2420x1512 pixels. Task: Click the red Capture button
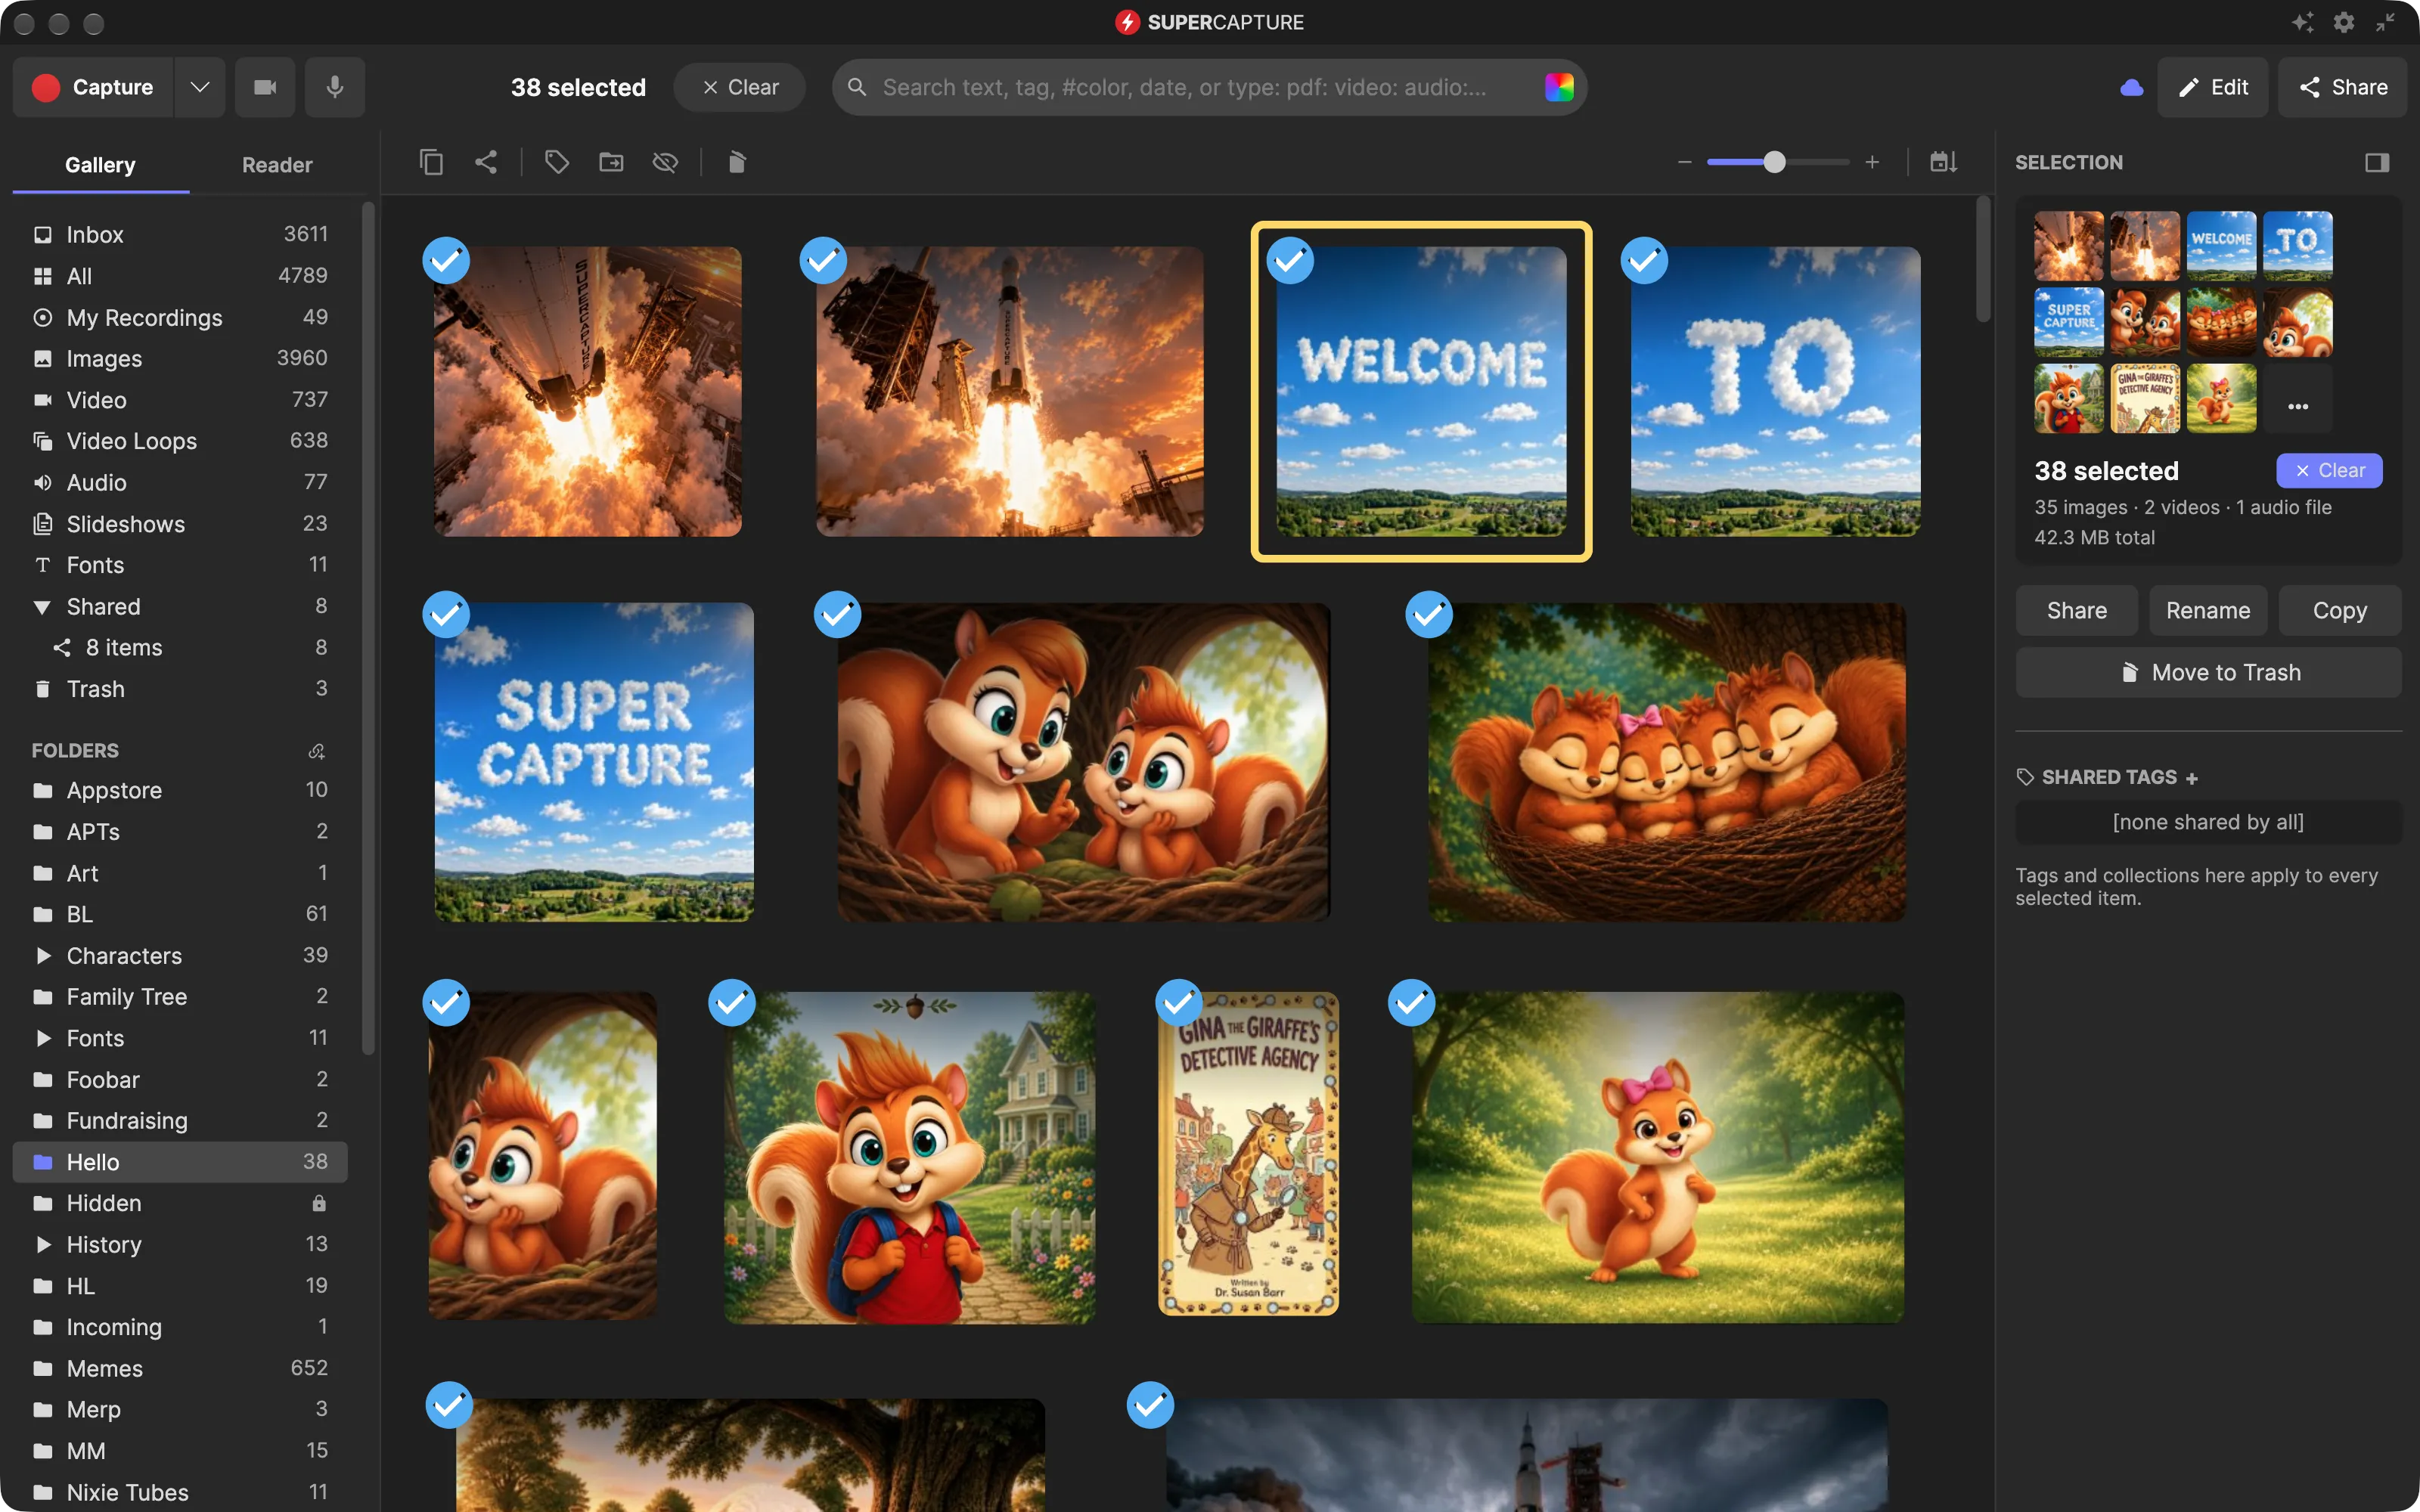pyautogui.click(x=93, y=87)
